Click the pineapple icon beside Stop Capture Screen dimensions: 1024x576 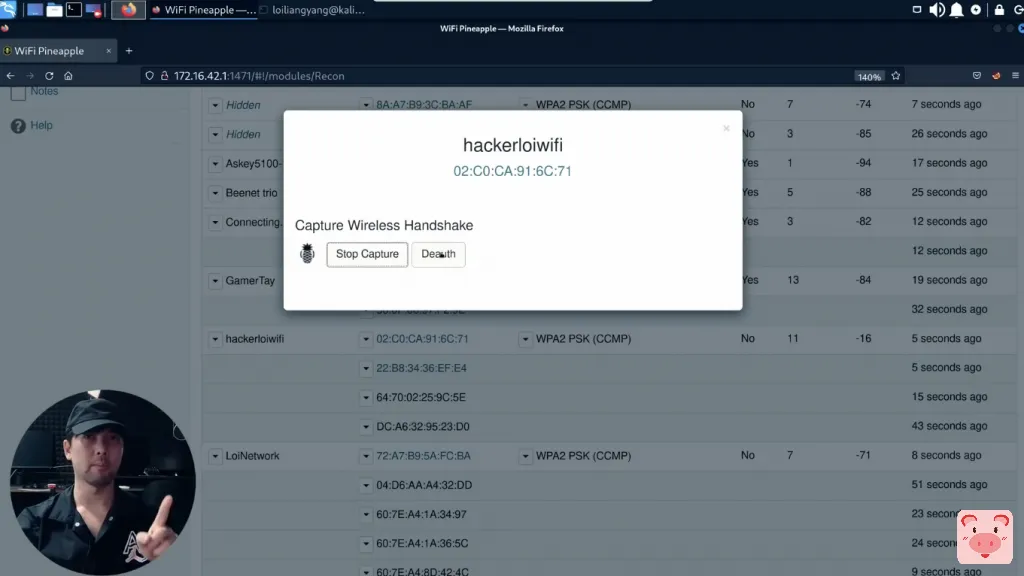pyautogui.click(x=307, y=253)
